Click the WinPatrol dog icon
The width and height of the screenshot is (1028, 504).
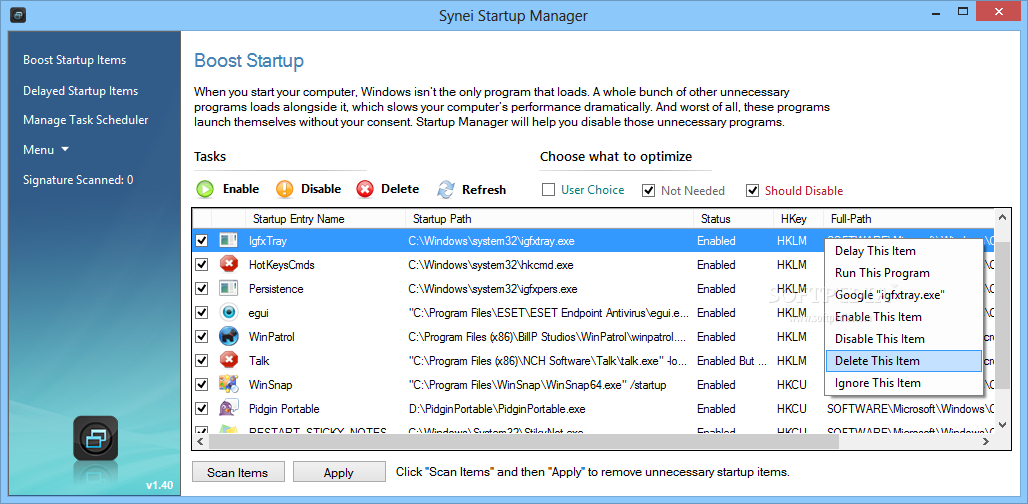coord(228,337)
